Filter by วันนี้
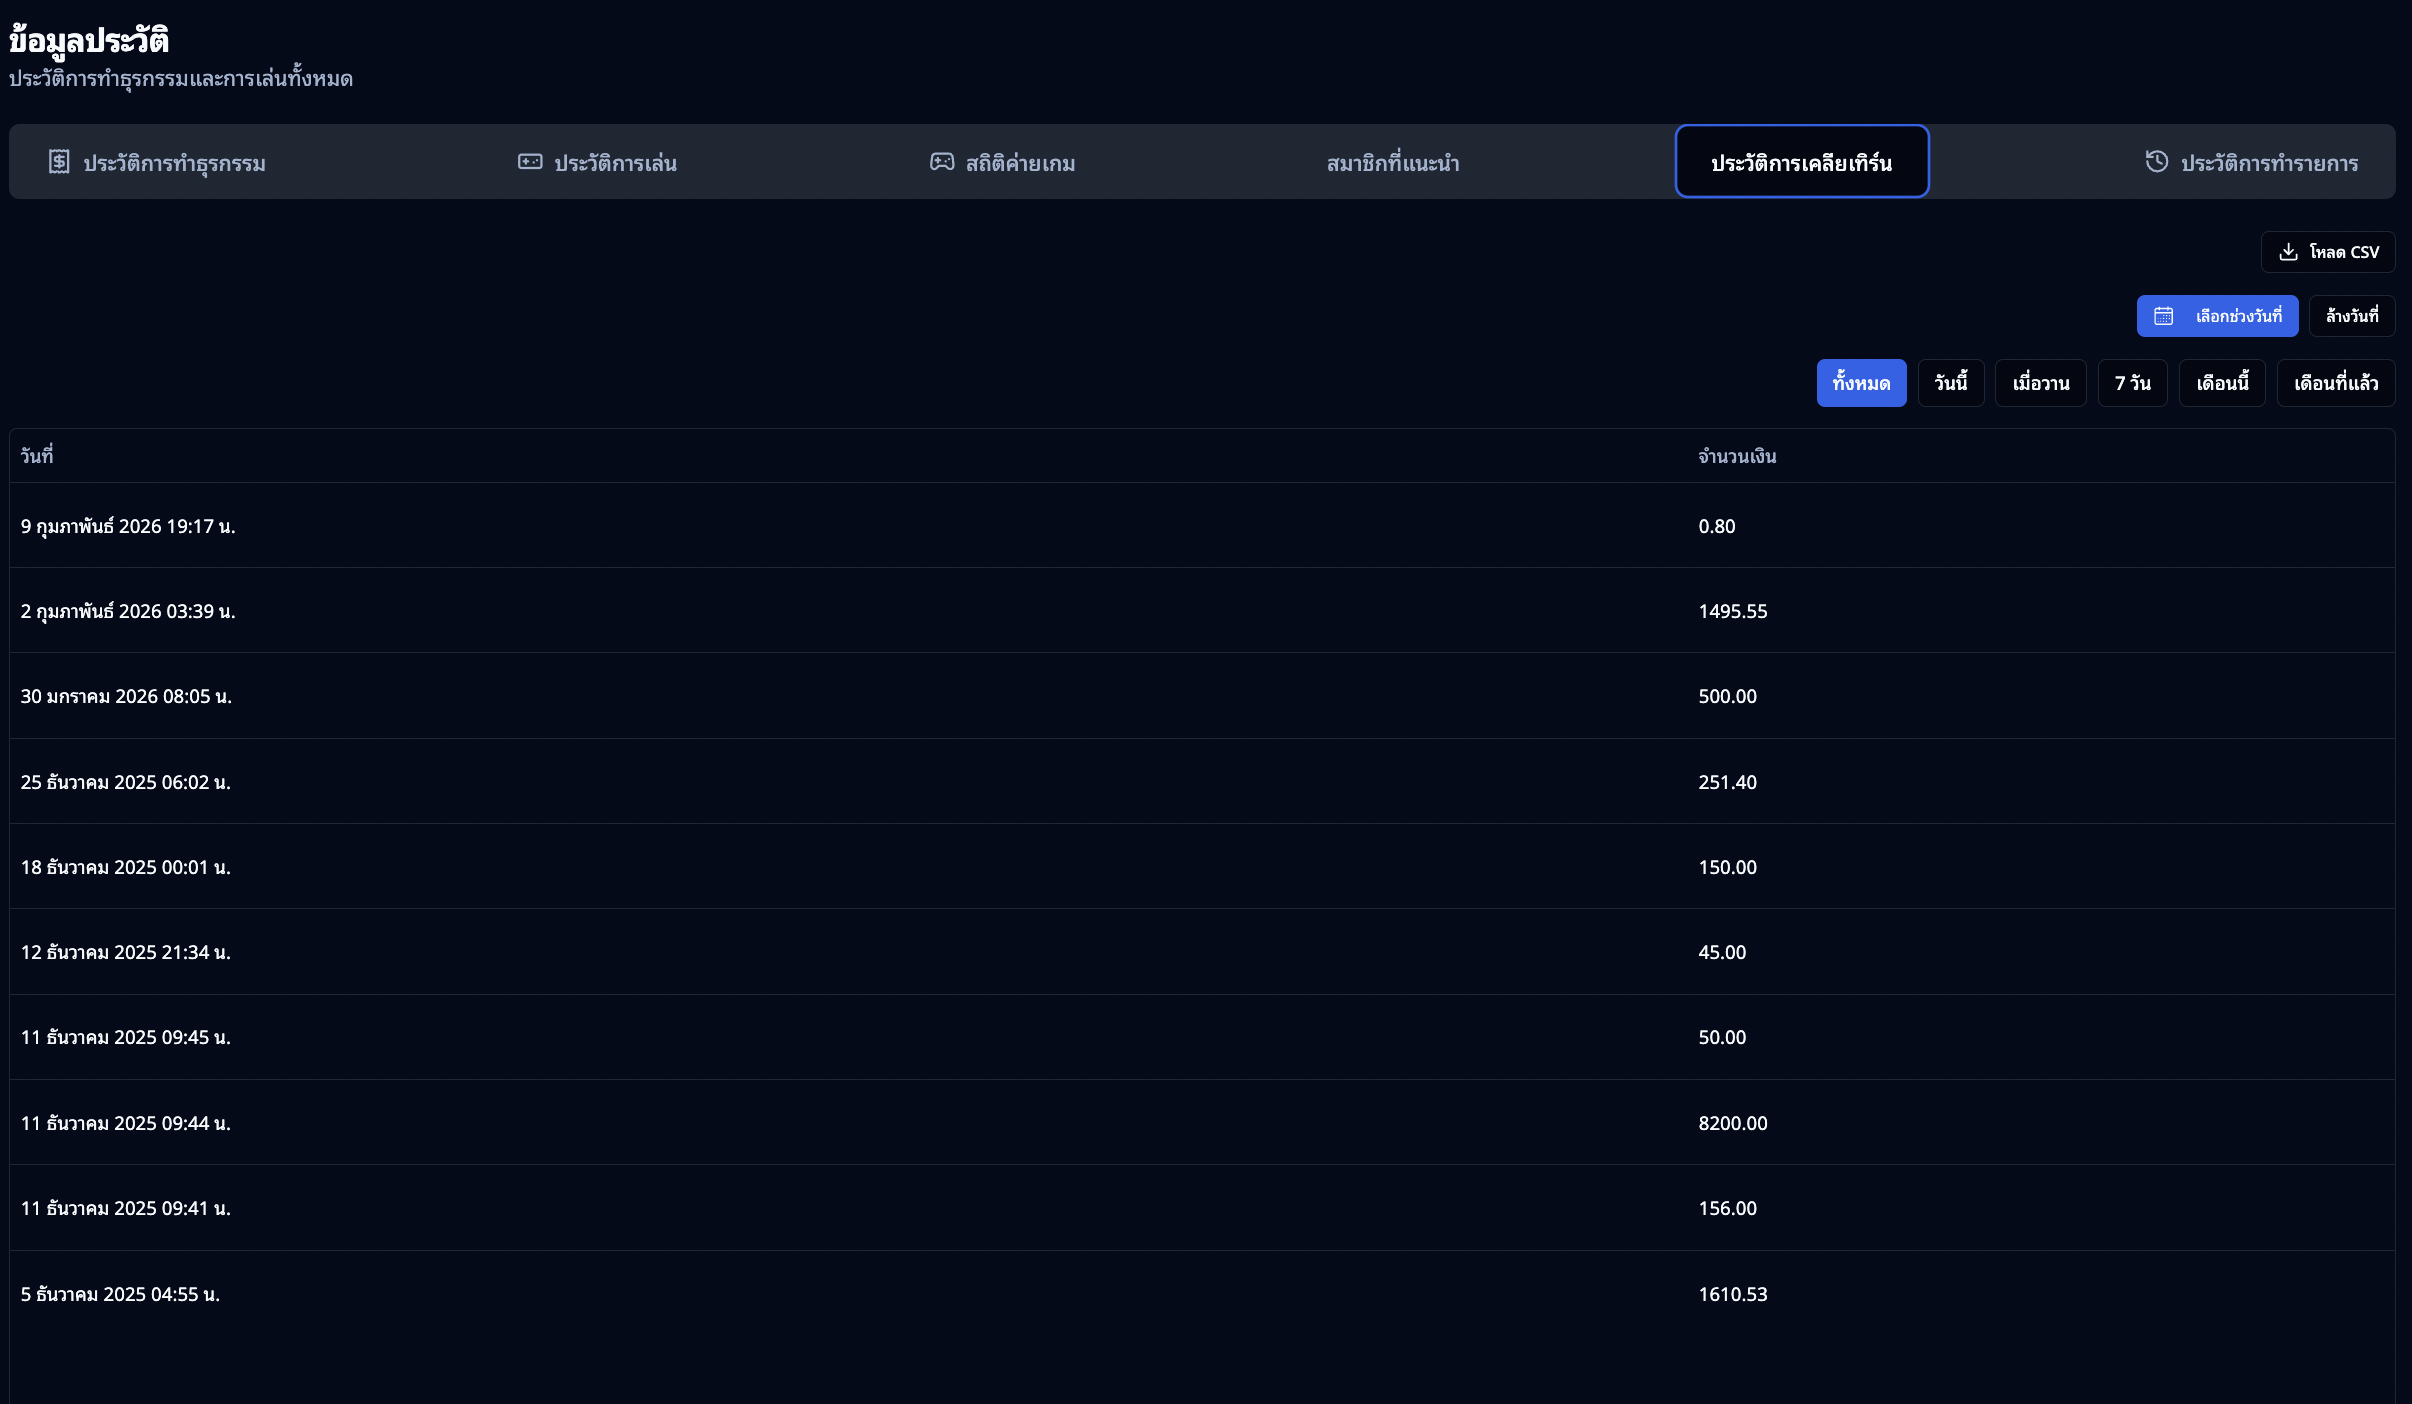The height and width of the screenshot is (1404, 2412). click(1950, 383)
